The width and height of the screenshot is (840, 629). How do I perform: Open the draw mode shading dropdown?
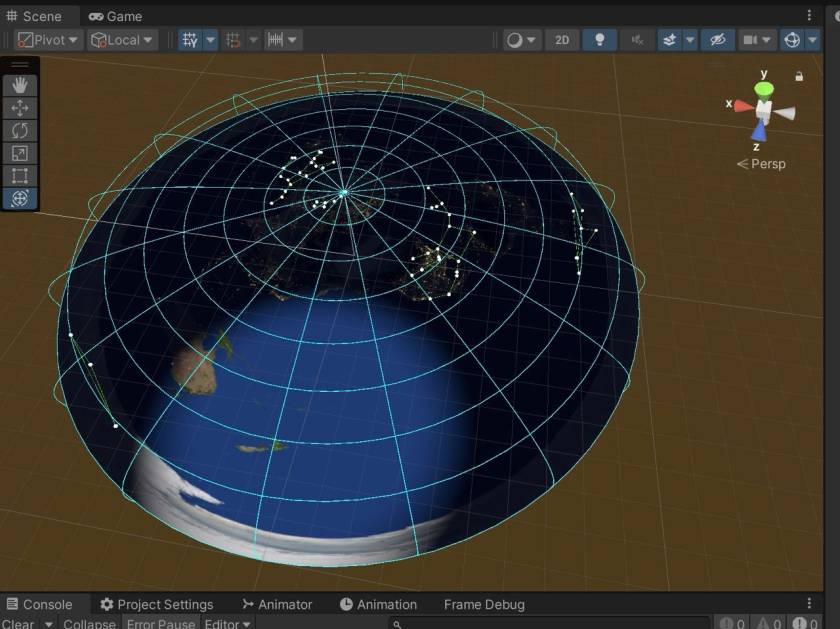pyautogui.click(x=520, y=40)
